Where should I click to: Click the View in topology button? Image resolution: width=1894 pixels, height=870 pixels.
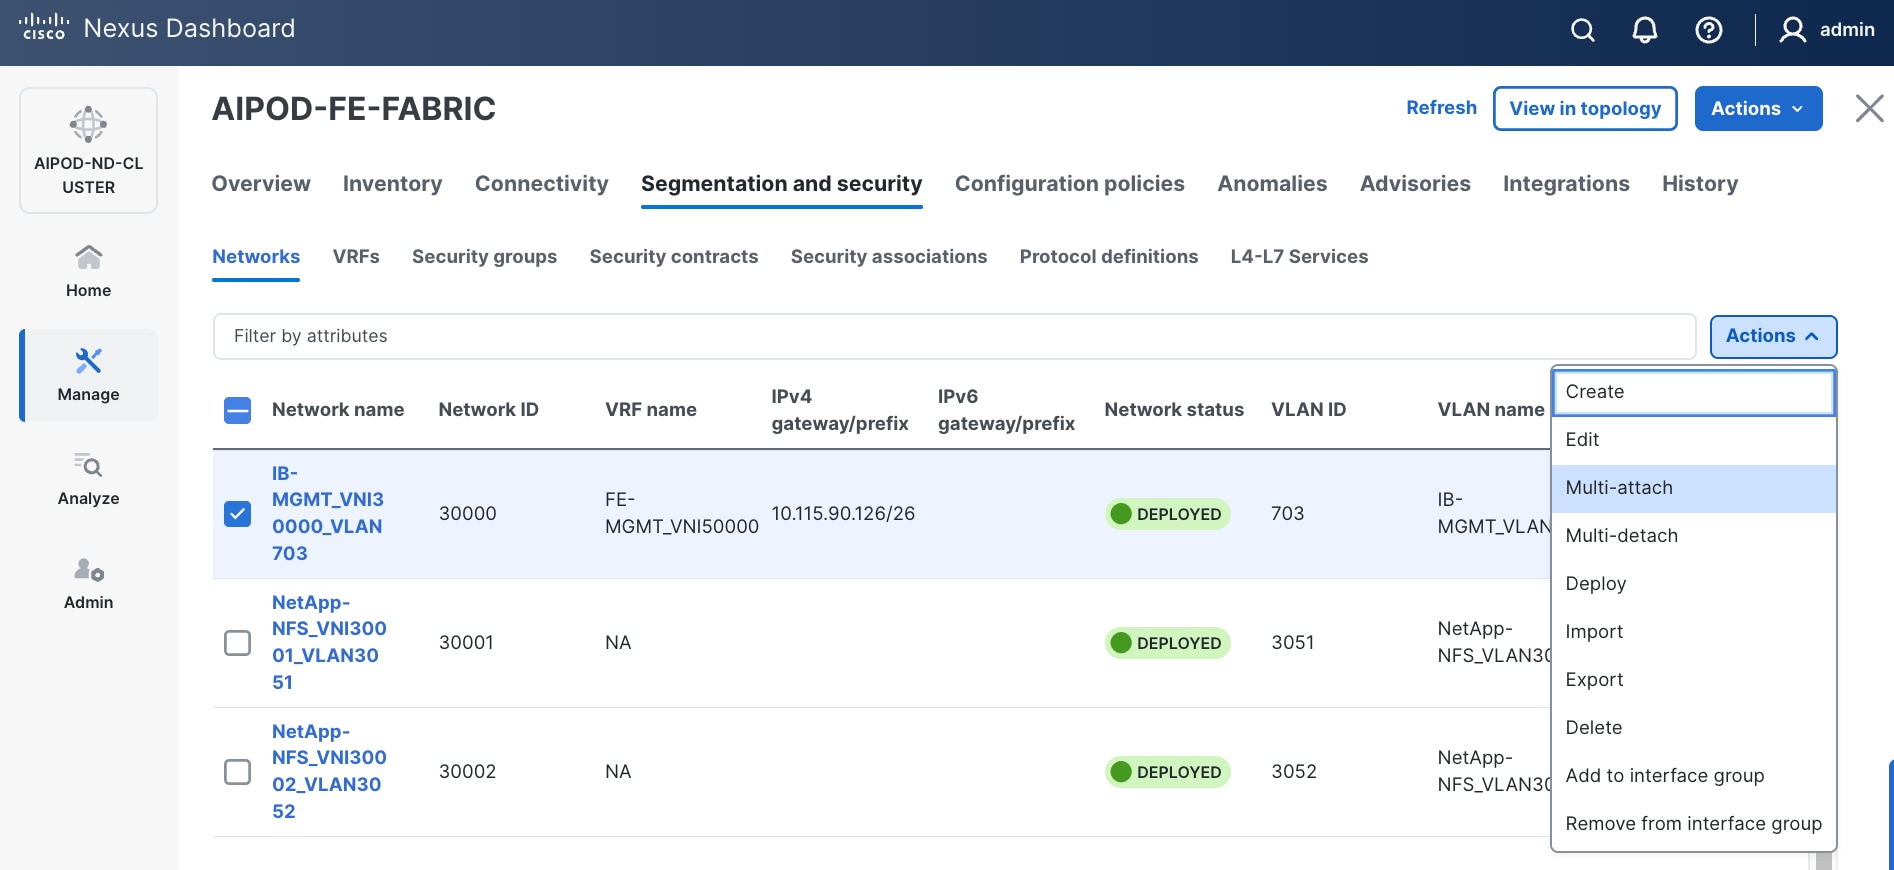(1584, 108)
